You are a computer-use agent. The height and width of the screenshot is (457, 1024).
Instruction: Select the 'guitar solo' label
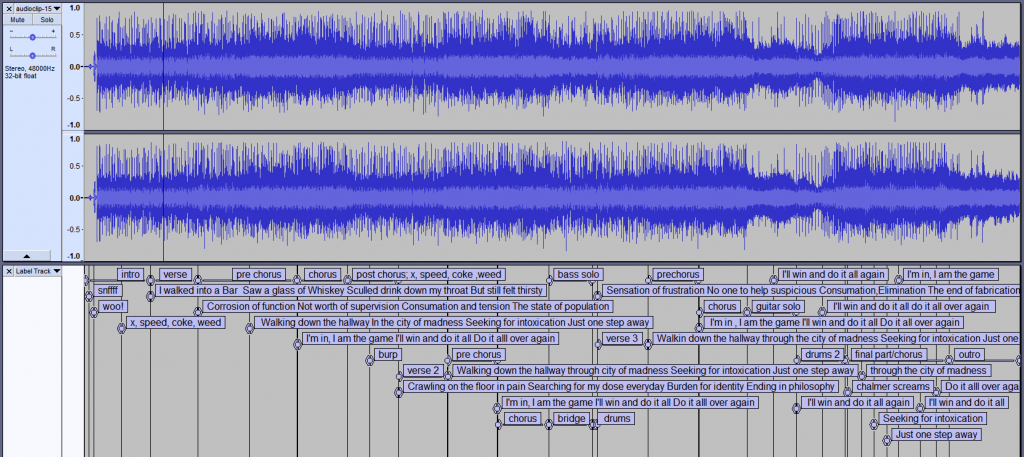point(778,306)
